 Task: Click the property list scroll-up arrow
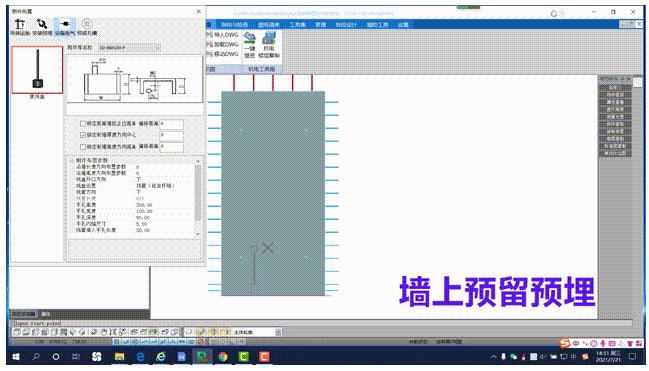pos(197,161)
